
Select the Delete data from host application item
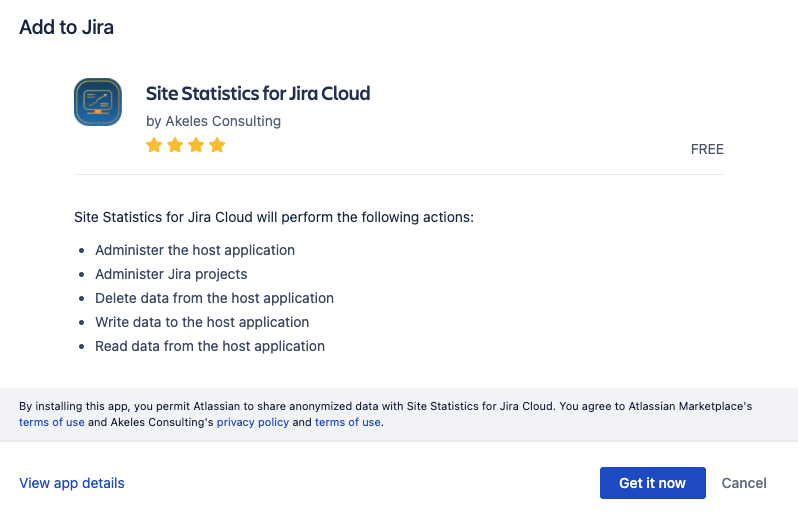(214, 298)
